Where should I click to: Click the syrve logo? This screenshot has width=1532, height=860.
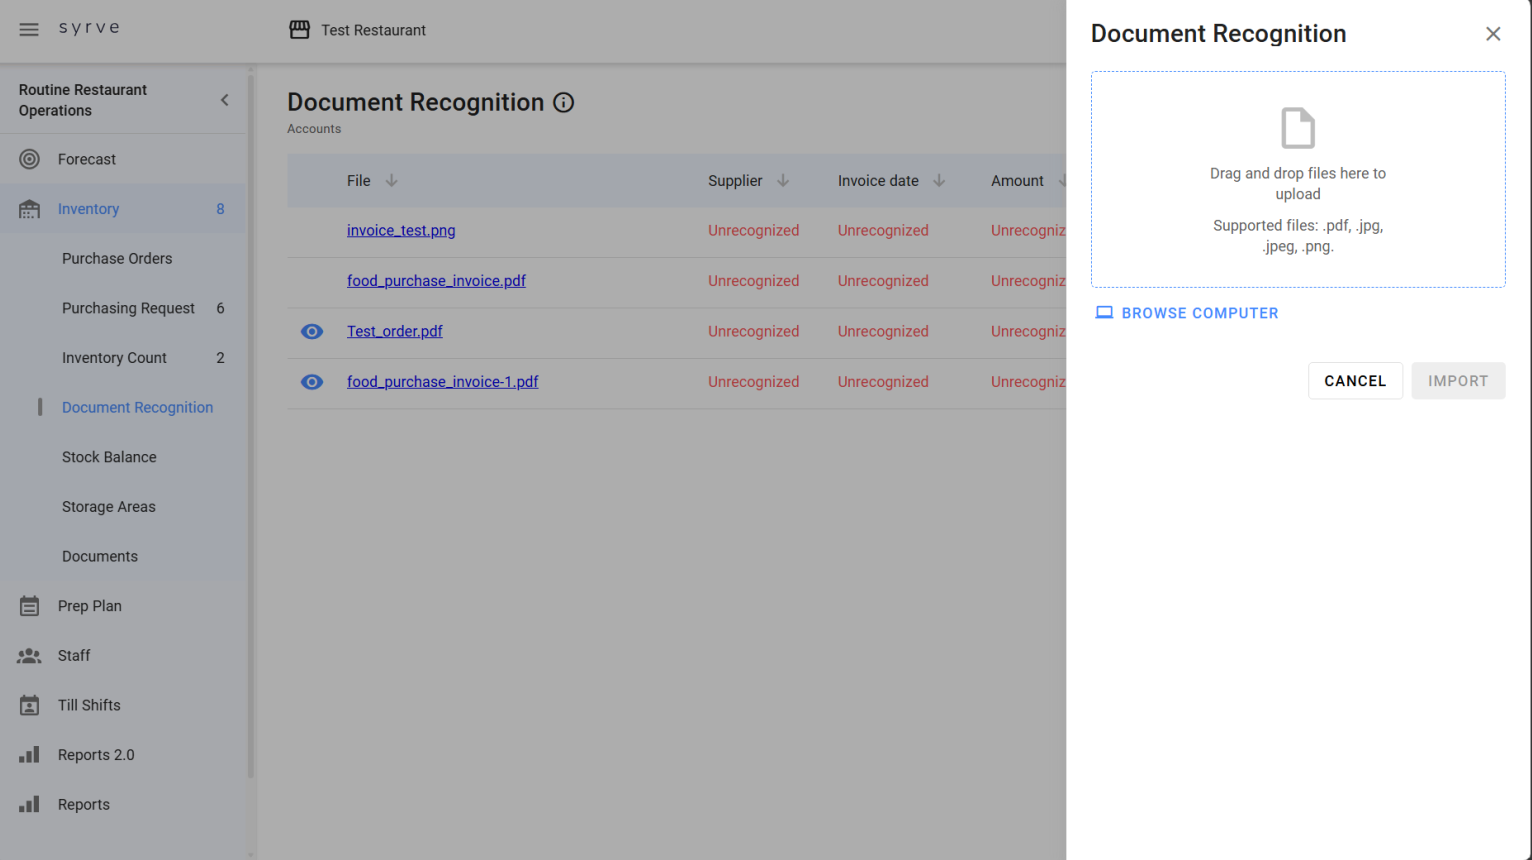89,28
